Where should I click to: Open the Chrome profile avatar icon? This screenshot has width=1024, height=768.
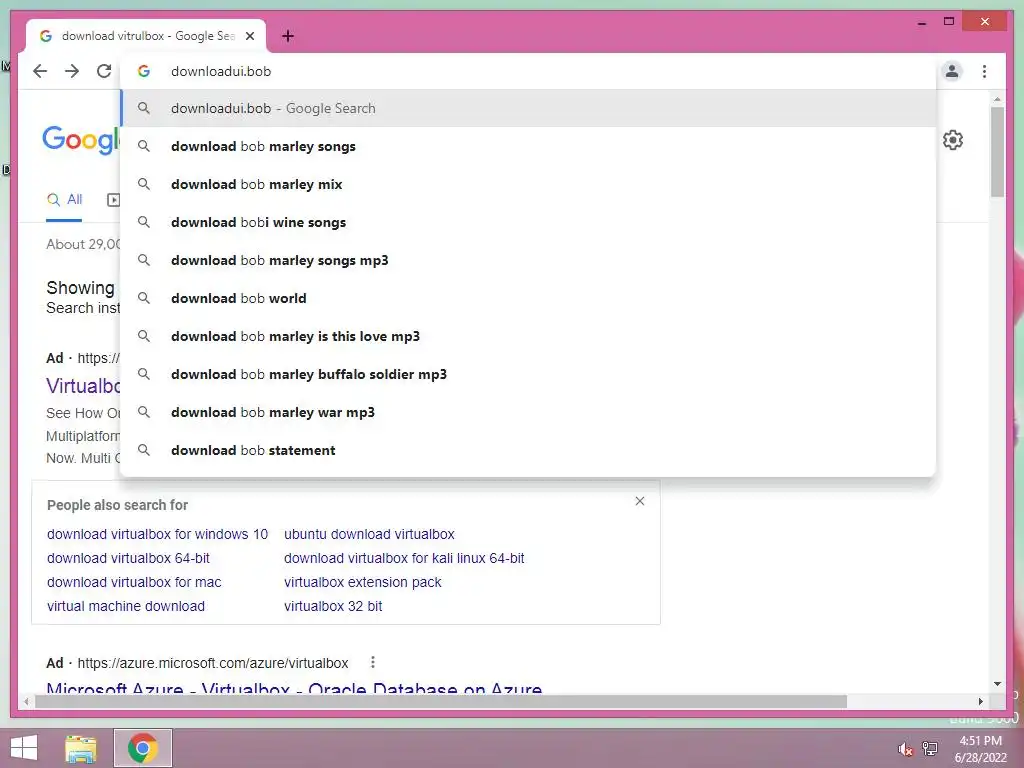(952, 71)
